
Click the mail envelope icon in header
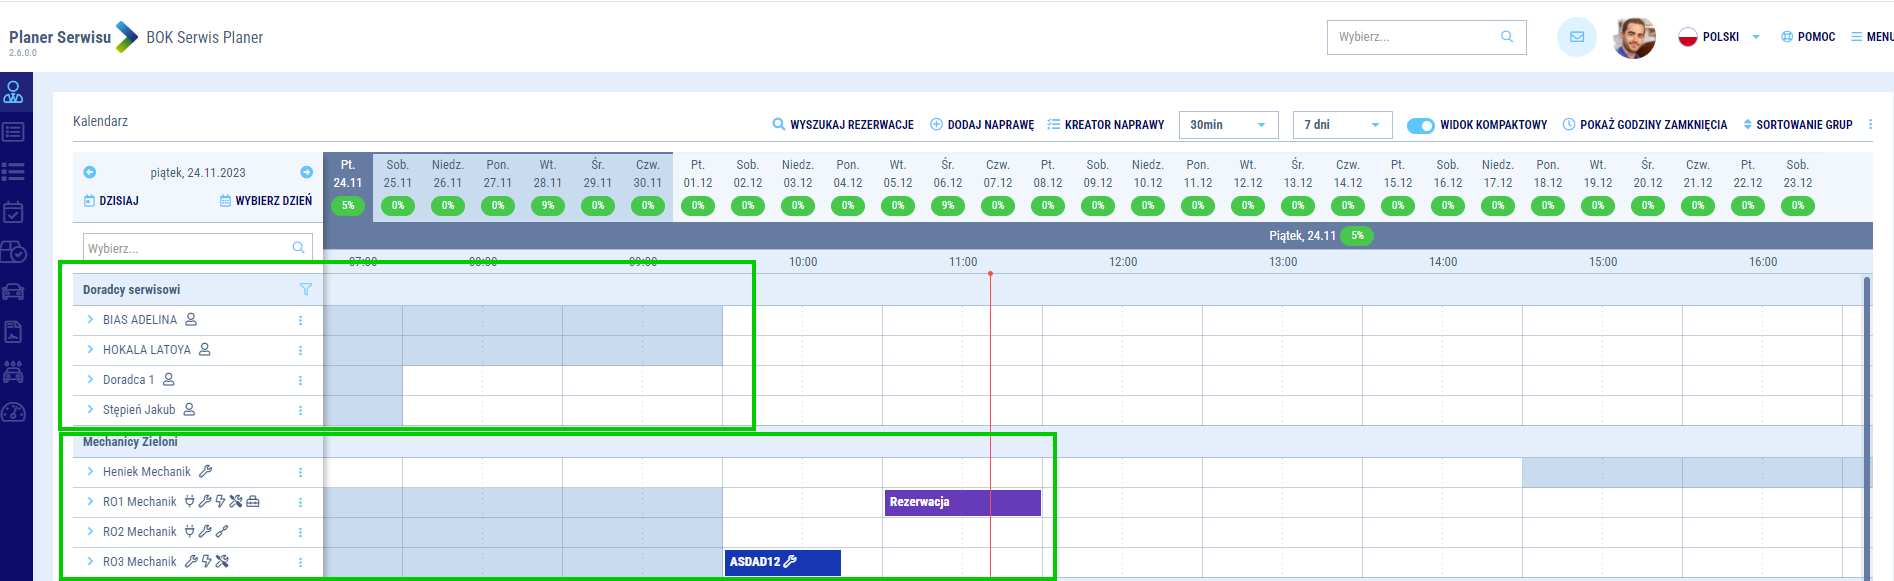[x=1576, y=37]
